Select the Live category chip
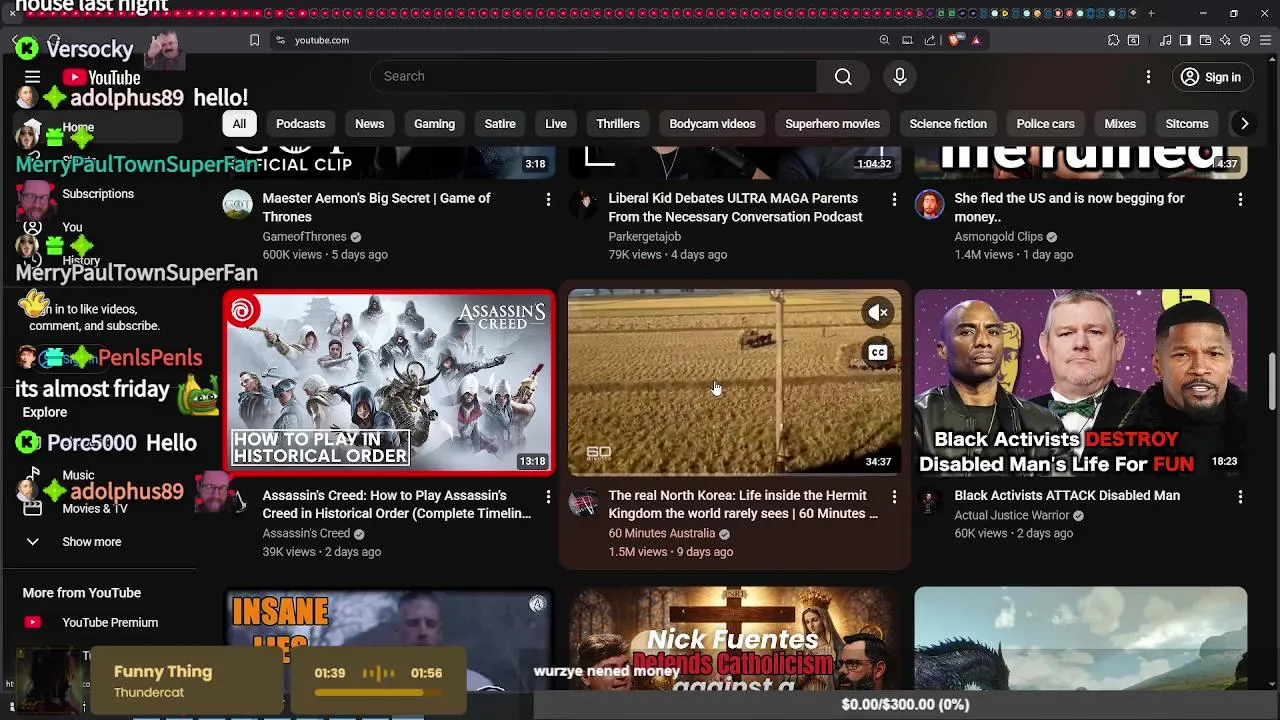Screen dimensions: 1280x720 [556, 124]
